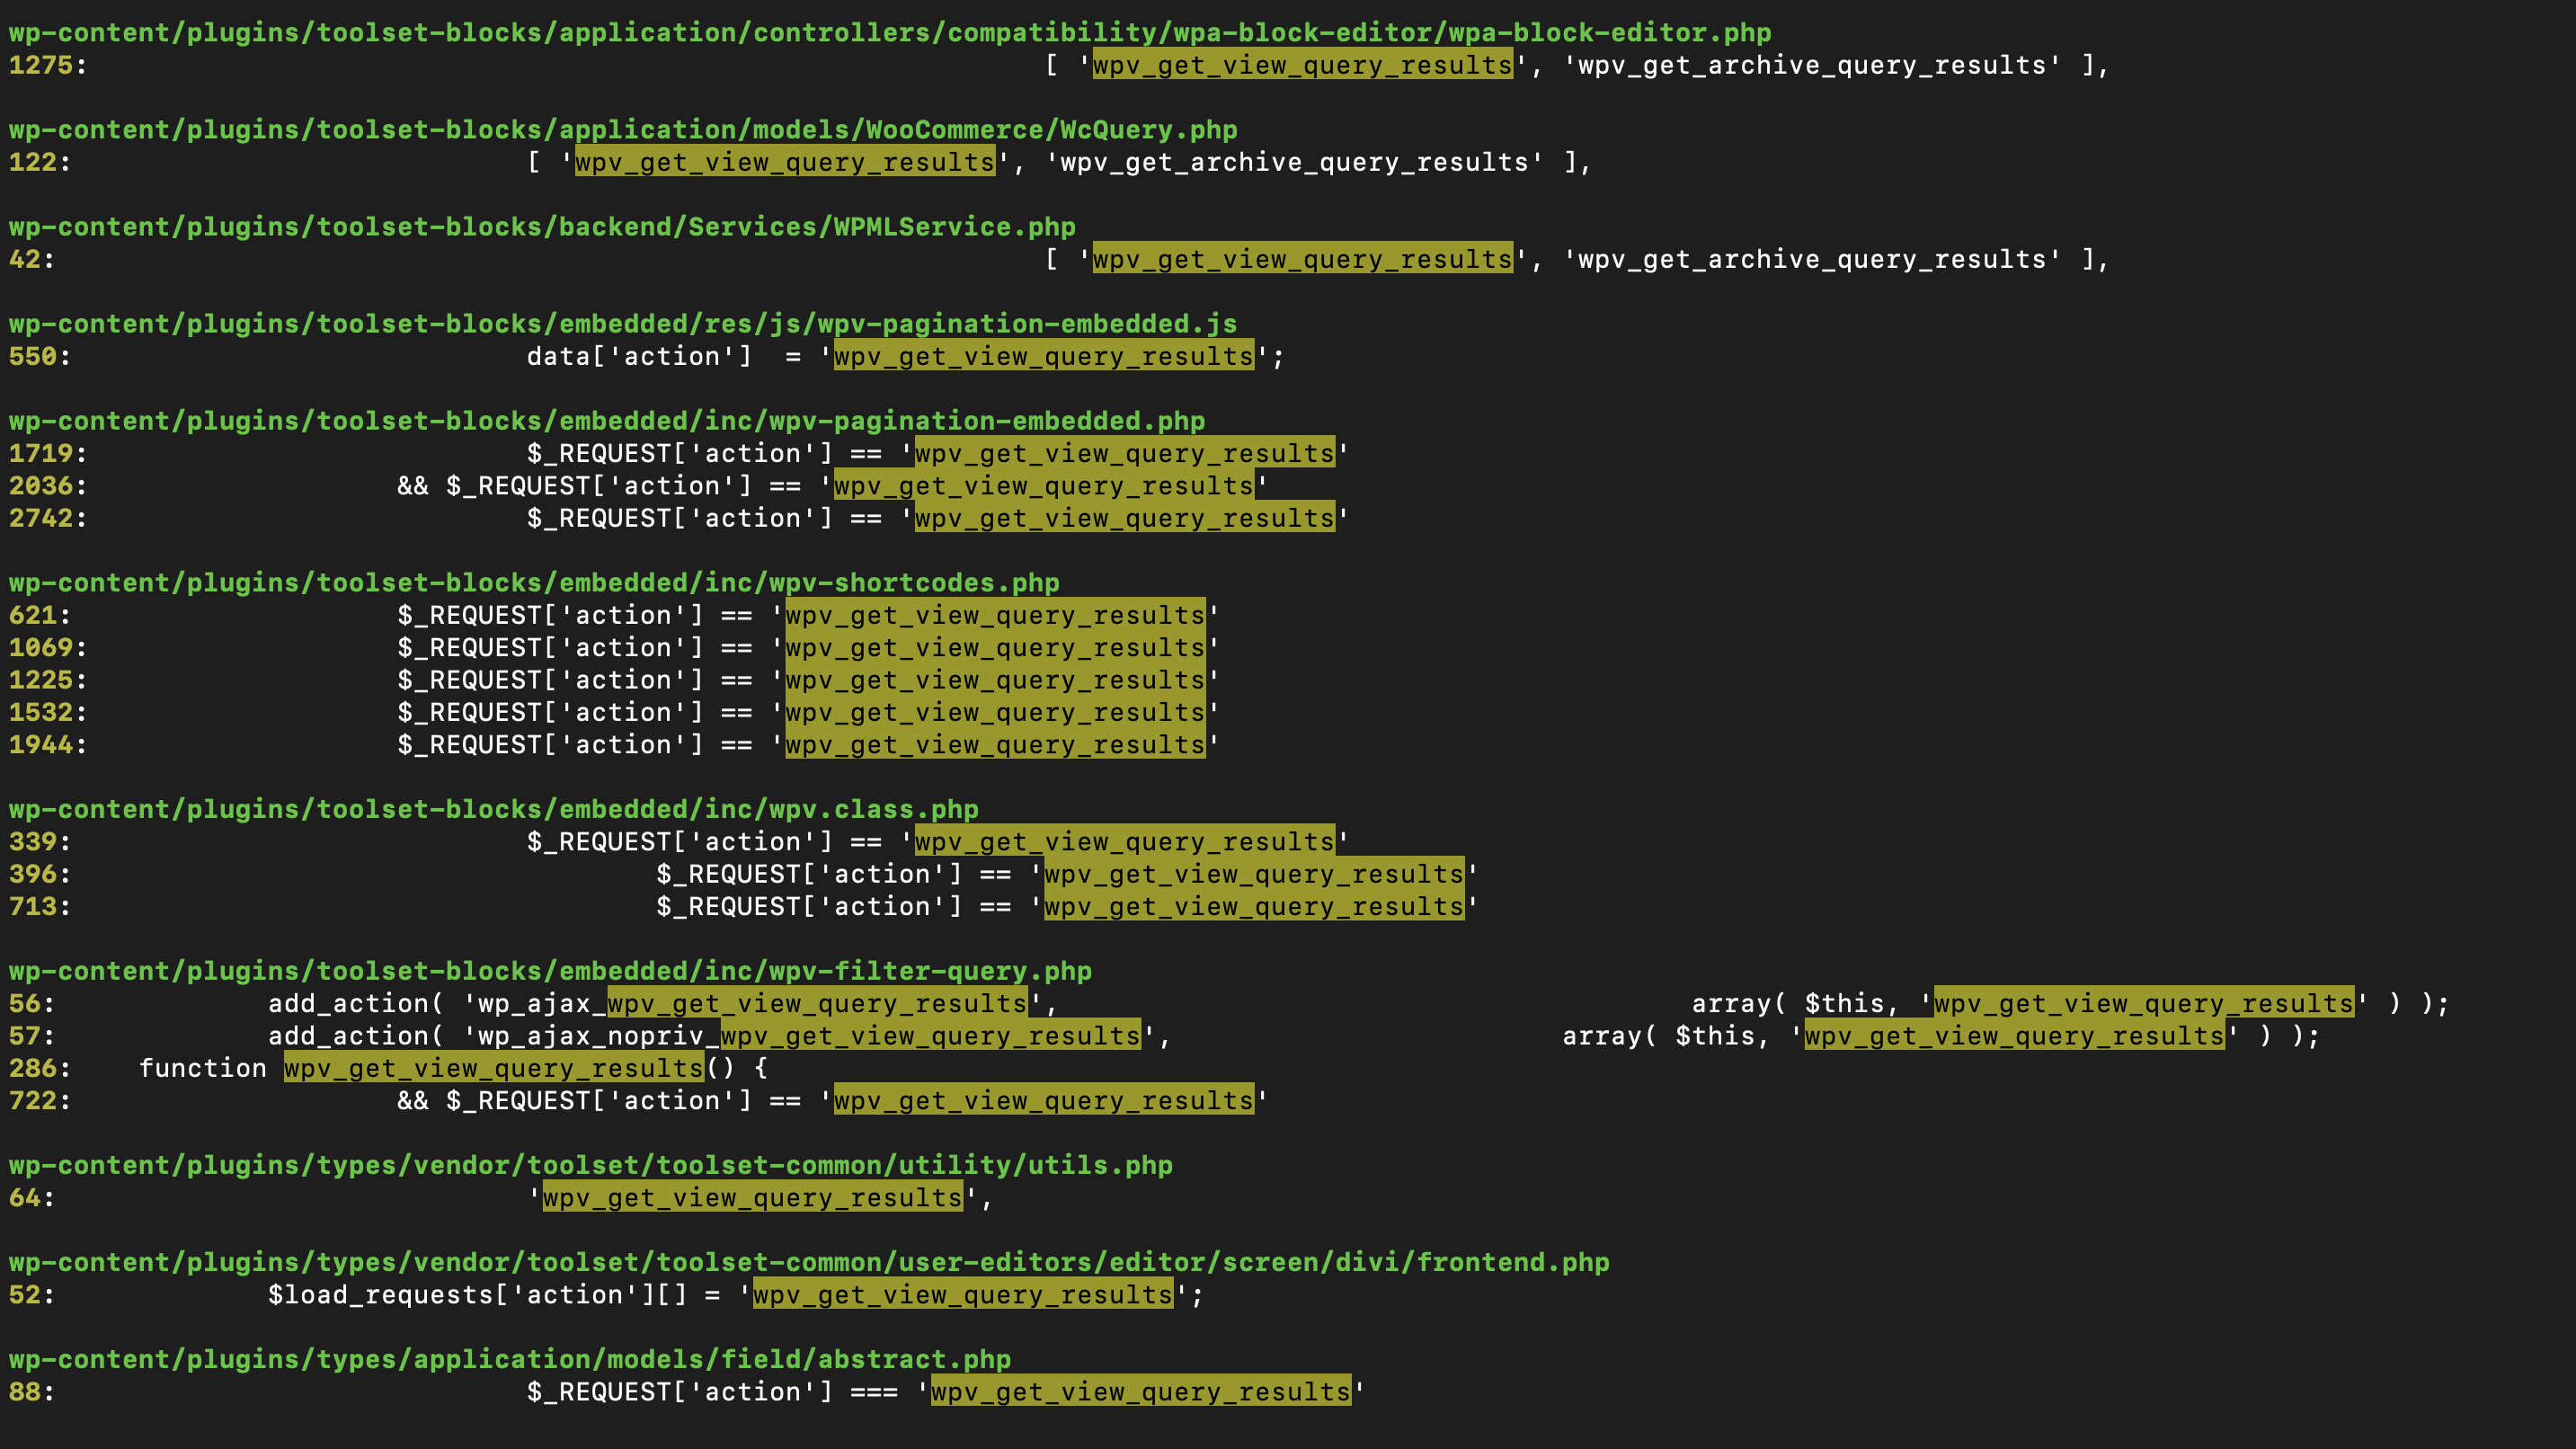Select line number 1069

tap(40, 648)
